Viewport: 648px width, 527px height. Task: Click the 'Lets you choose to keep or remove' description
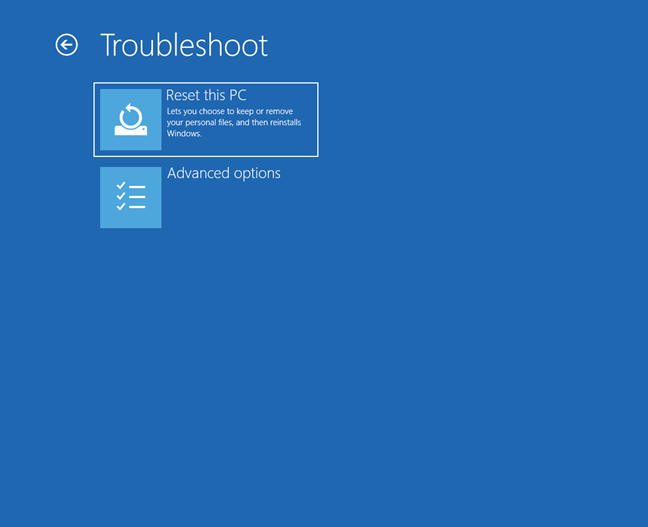pyautogui.click(x=234, y=122)
